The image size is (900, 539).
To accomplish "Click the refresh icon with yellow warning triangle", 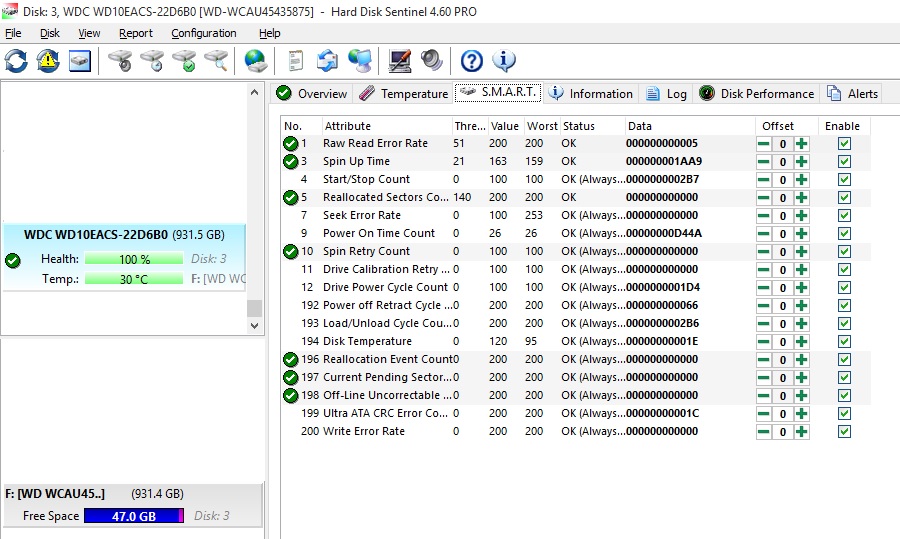I will pos(48,60).
